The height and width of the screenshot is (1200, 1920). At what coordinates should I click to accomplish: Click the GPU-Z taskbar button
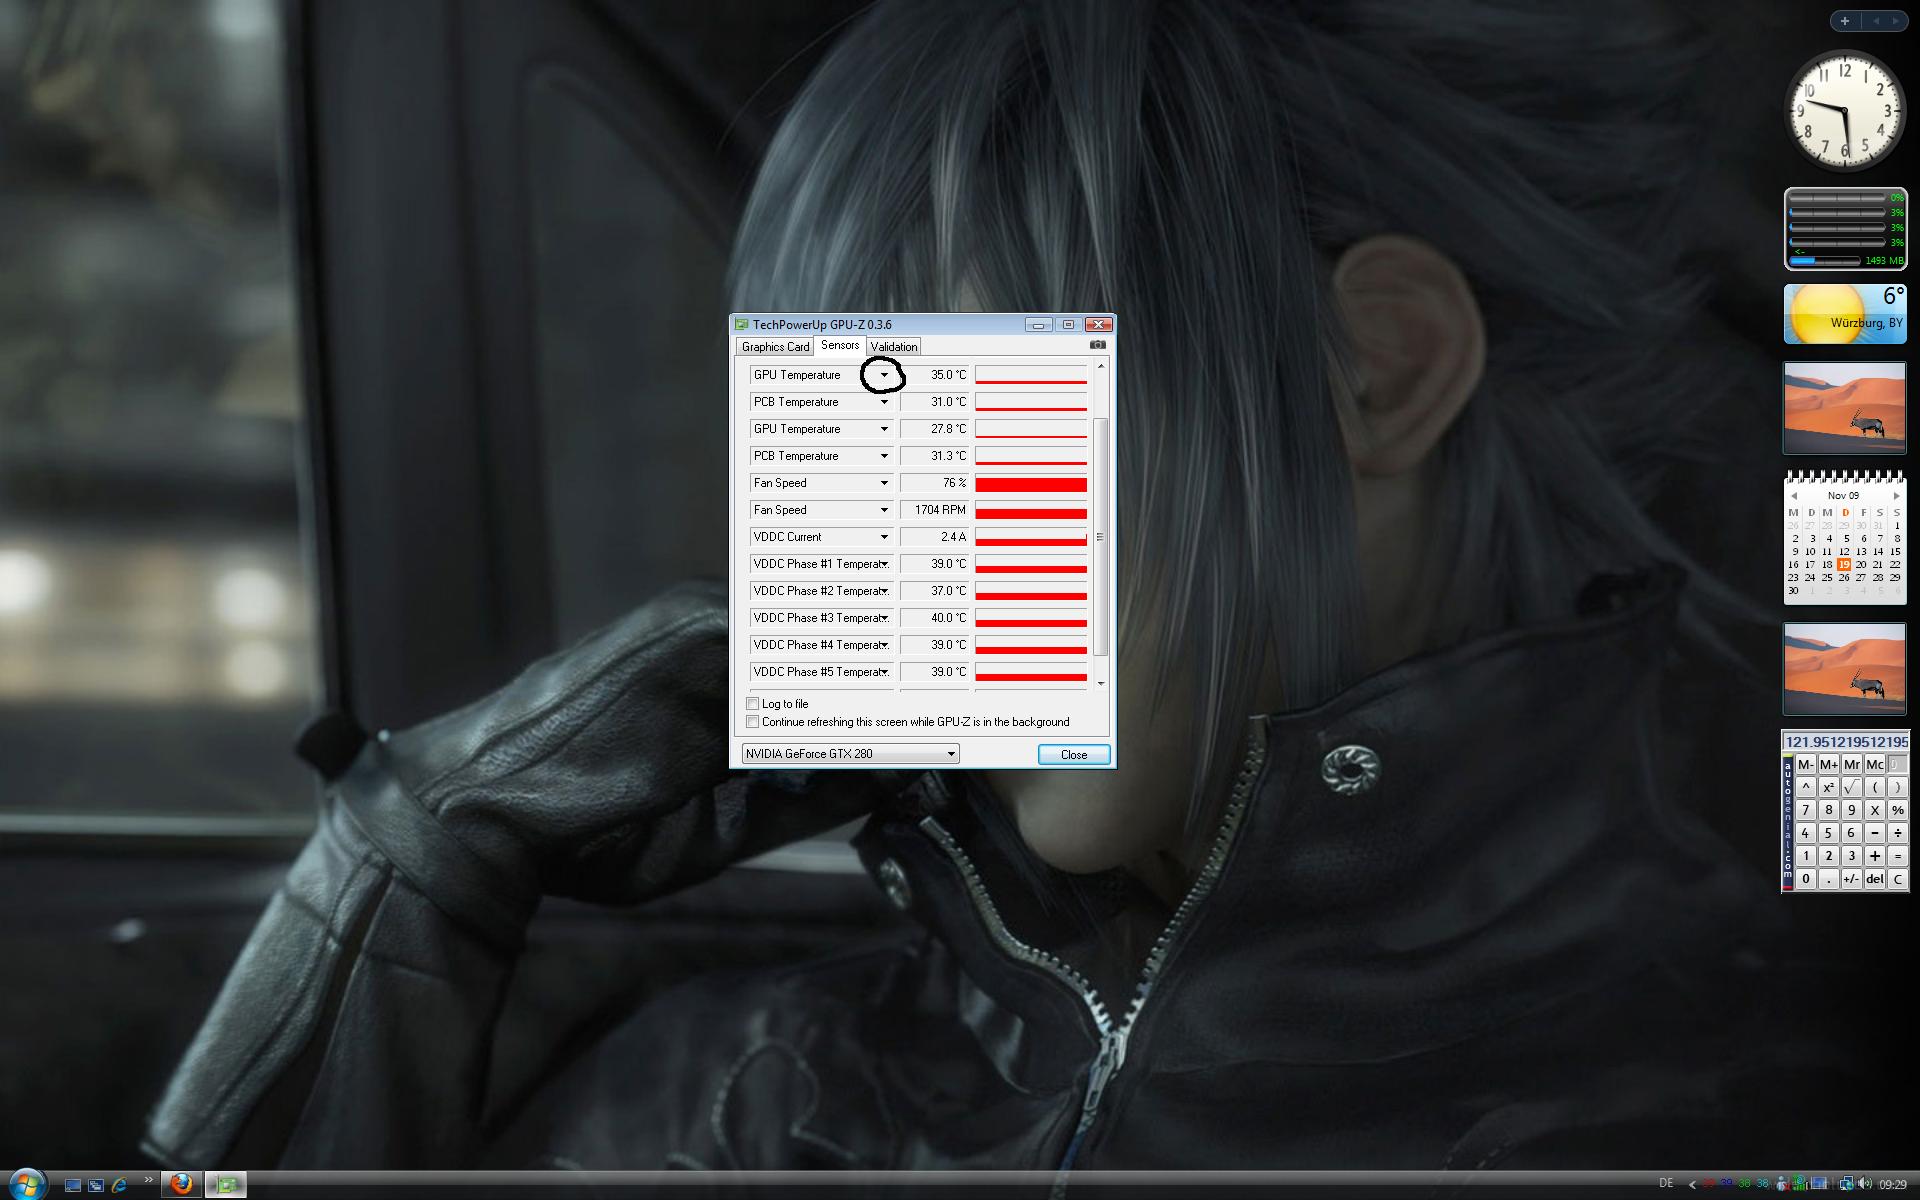tap(227, 1185)
